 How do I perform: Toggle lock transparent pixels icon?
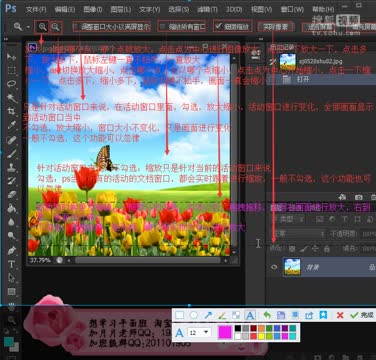pos(292,249)
